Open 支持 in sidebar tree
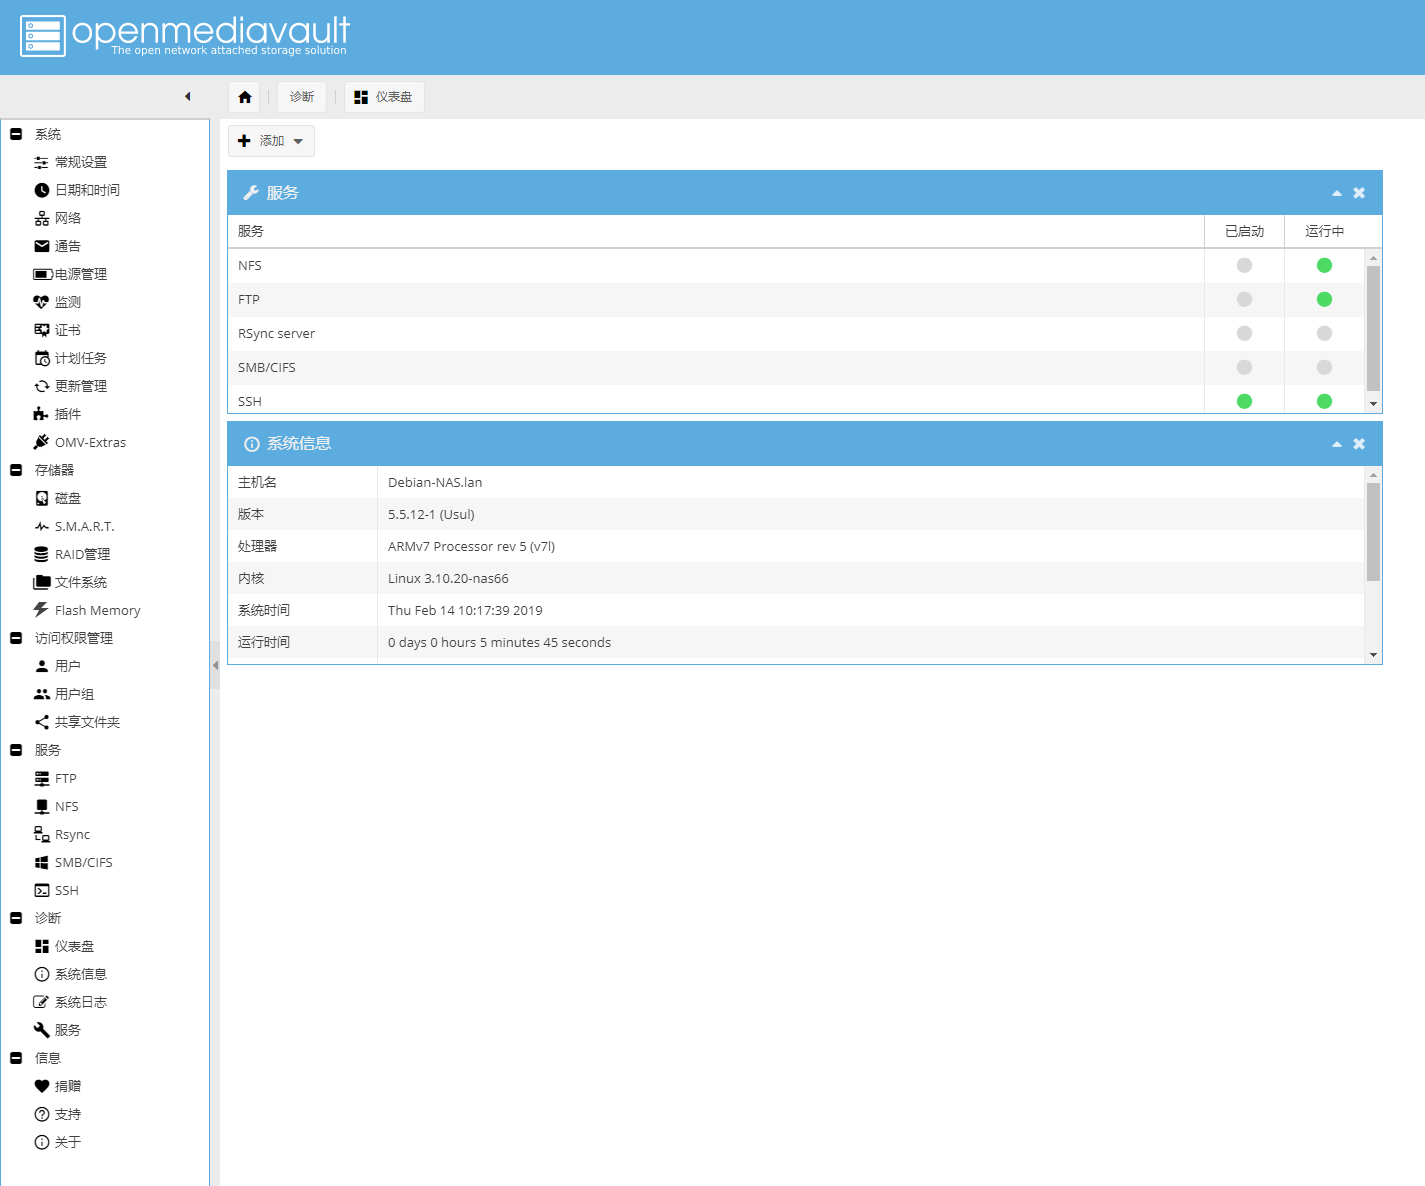 coord(68,1114)
